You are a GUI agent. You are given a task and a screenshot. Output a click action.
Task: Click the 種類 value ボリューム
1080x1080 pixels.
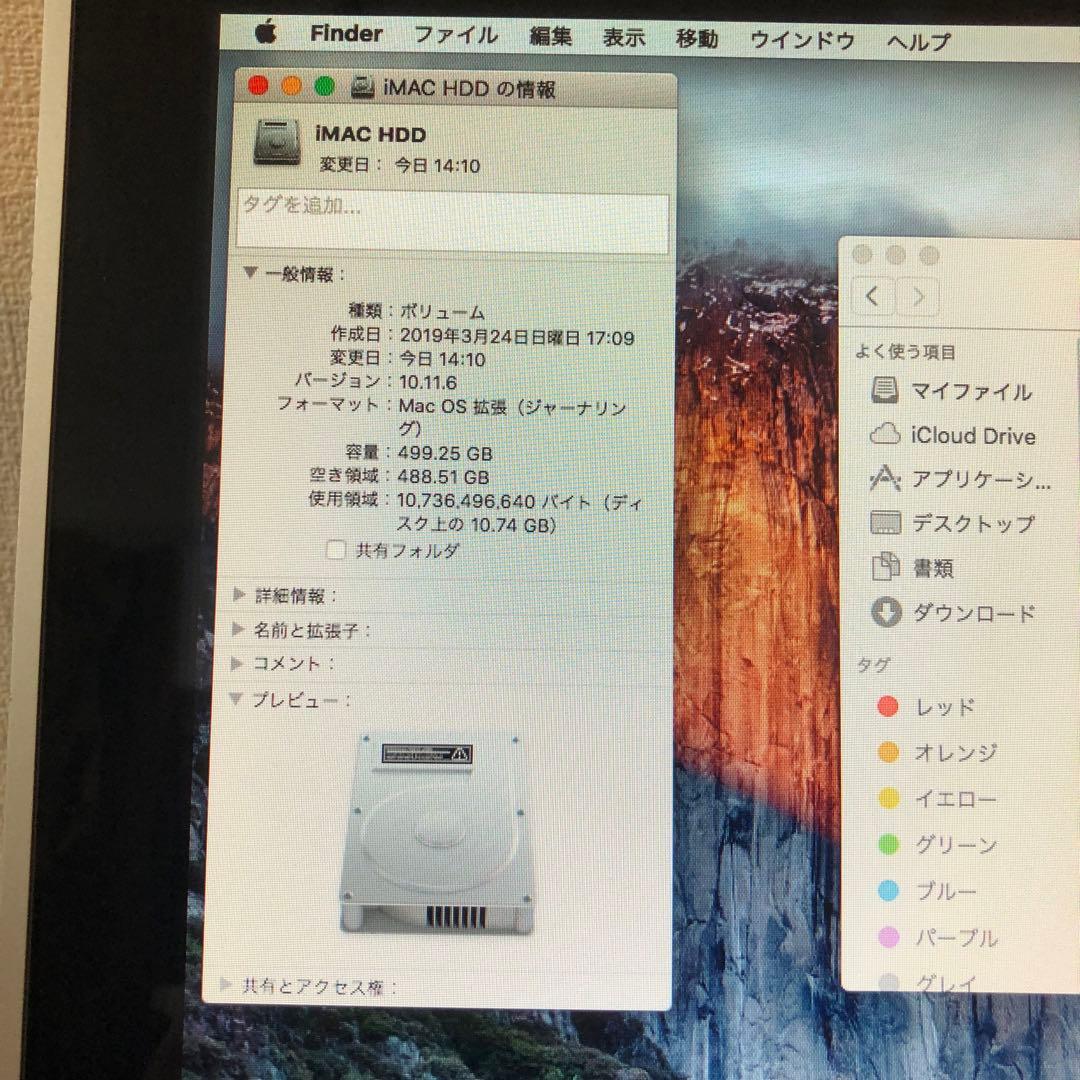tap(442, 312)
